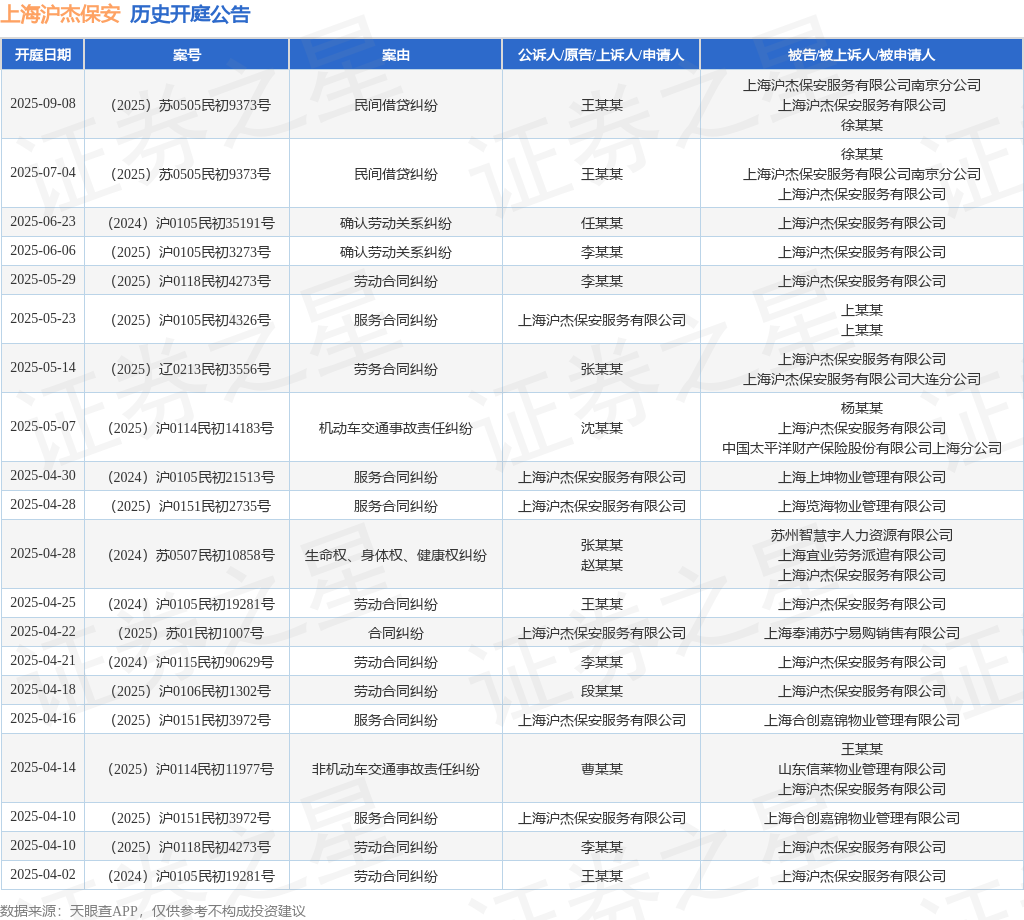Viewport: 1024px width, 920px height.
Task: Click the cause 生命权、身体权、健康权纠纷
Action: [x=396, y=555]
